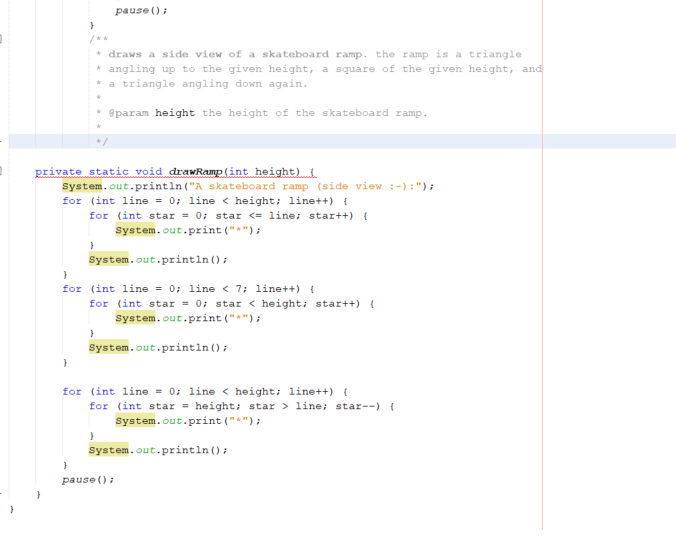676x541 pixels.
Task: Click the drawRamp method name
Action: 196,172
